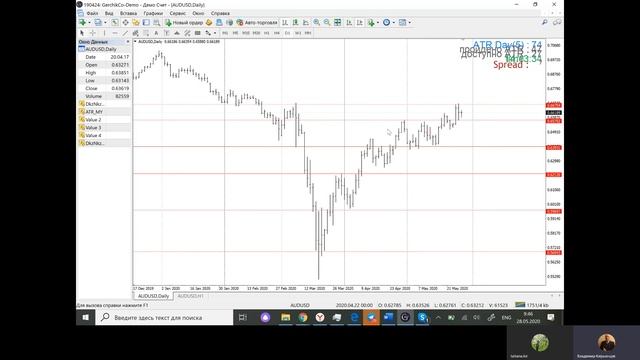Open the search icon at top right
The image size is (640, 360).
pyautogui.click(x=544, y=22)
